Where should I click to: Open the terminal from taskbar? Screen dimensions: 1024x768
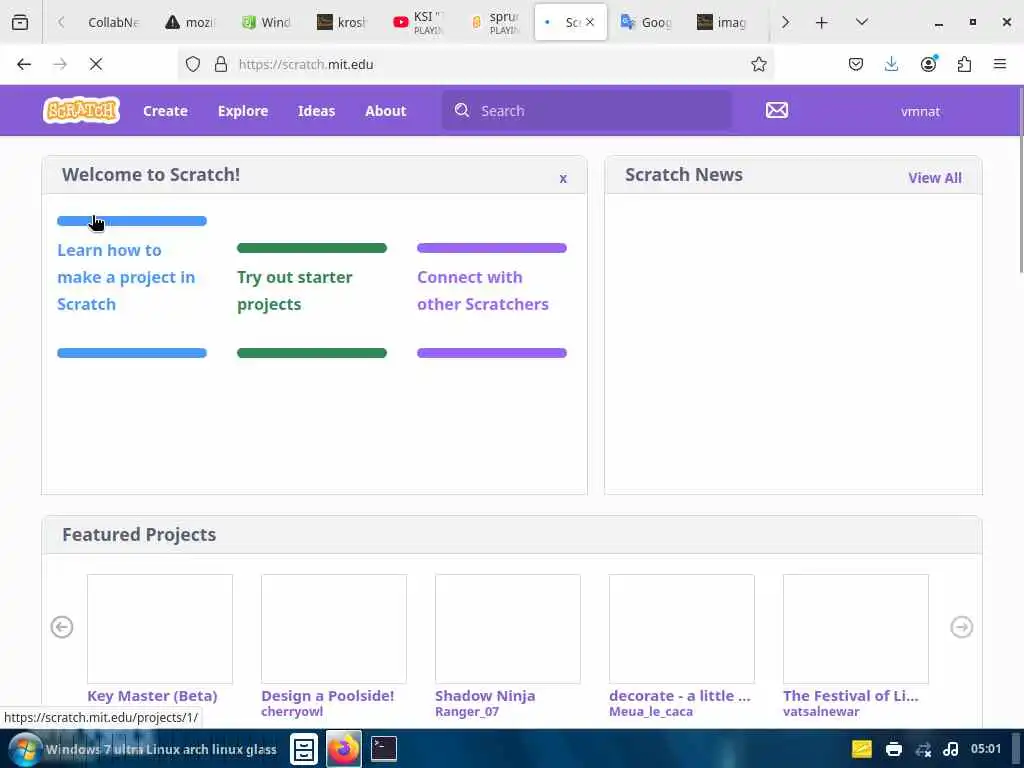(x=384, y=748)
